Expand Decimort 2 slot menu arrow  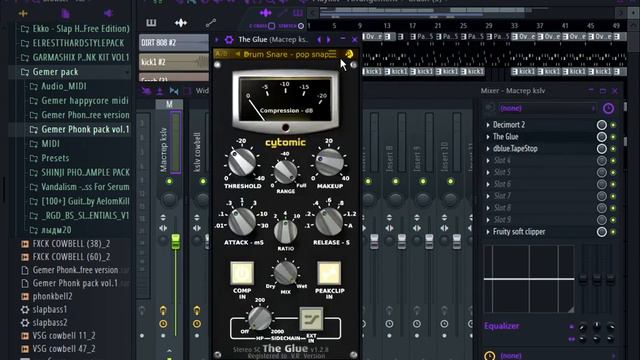[x=488, y=125]
